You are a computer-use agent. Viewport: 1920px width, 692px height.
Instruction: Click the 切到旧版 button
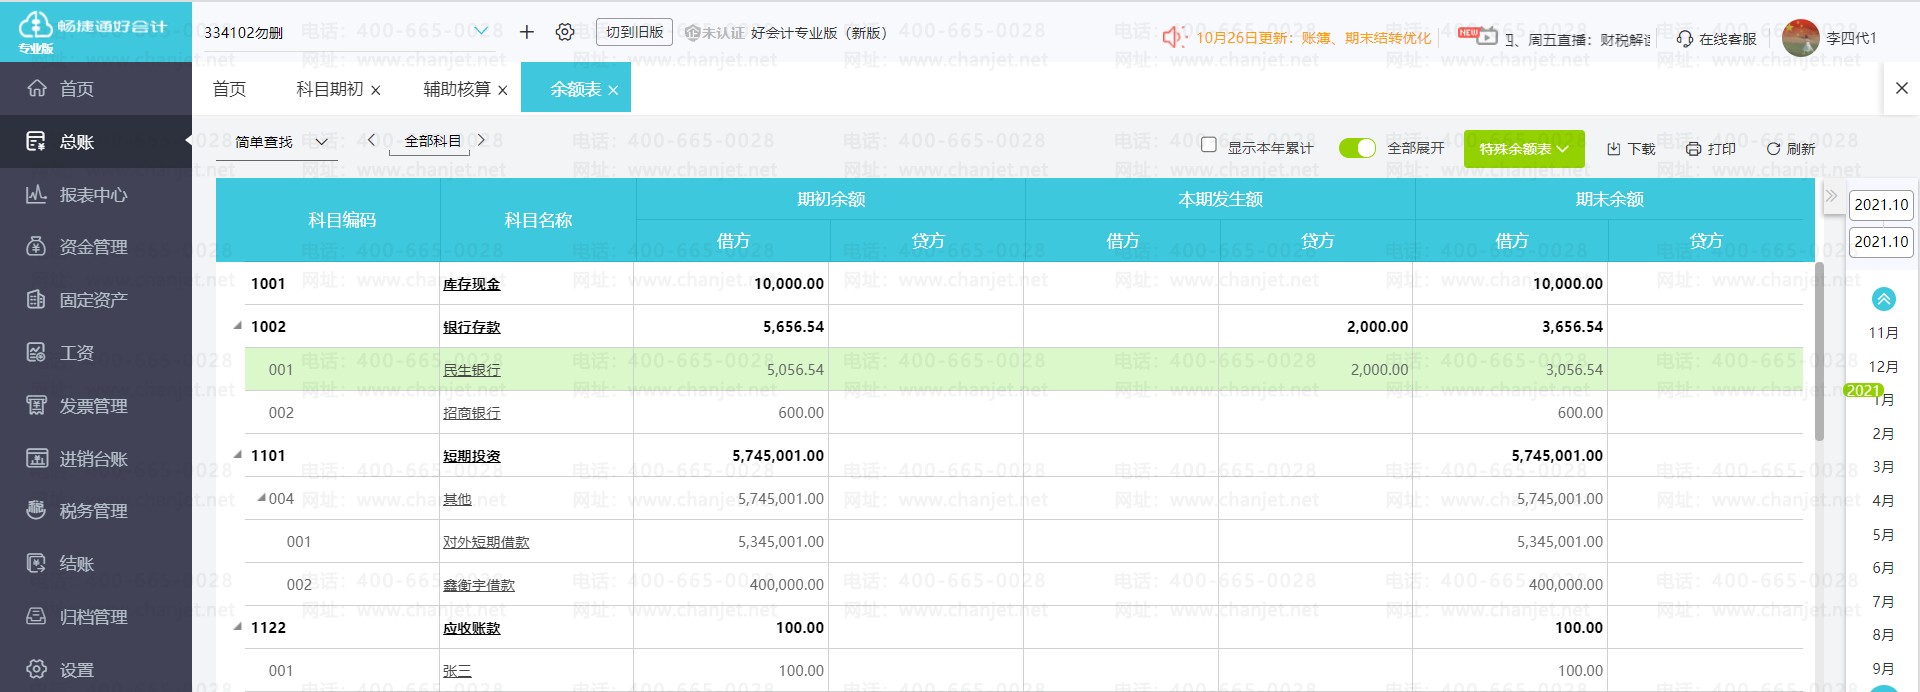tap(634, 32)
